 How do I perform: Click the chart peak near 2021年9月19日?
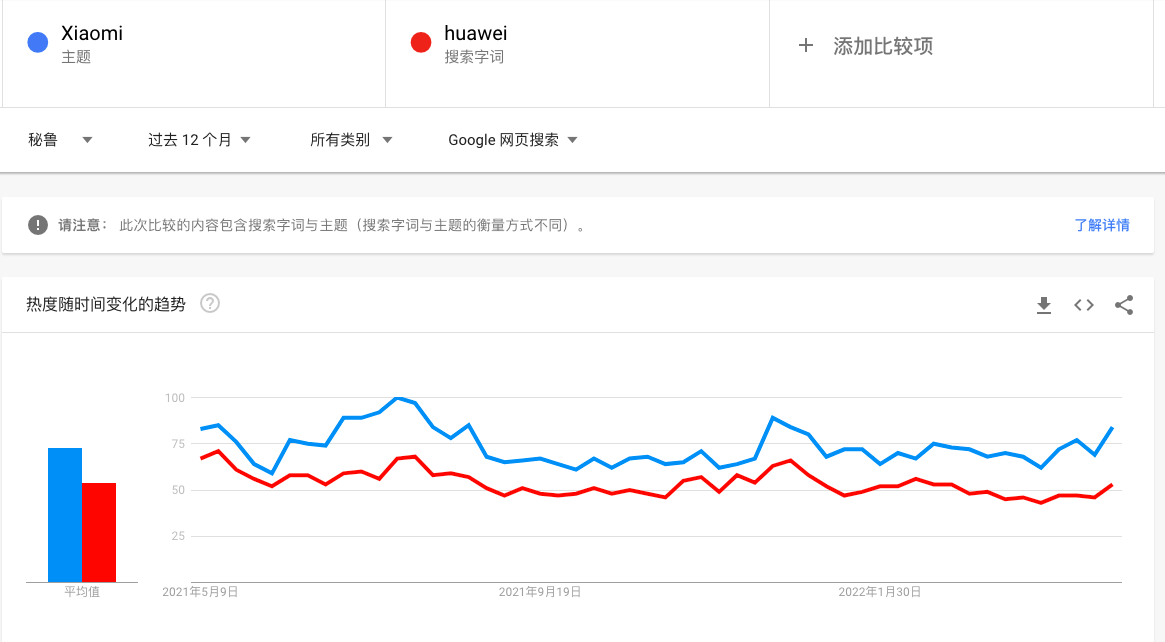pyautogui.click(x=397, y=398)
